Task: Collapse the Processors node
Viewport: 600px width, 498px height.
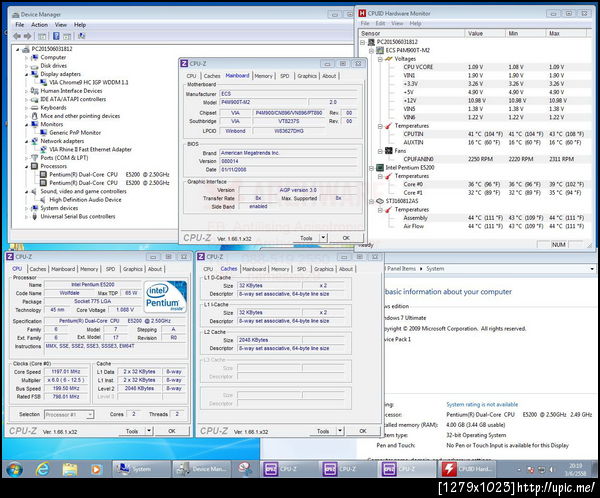Action: coord(26,167)
